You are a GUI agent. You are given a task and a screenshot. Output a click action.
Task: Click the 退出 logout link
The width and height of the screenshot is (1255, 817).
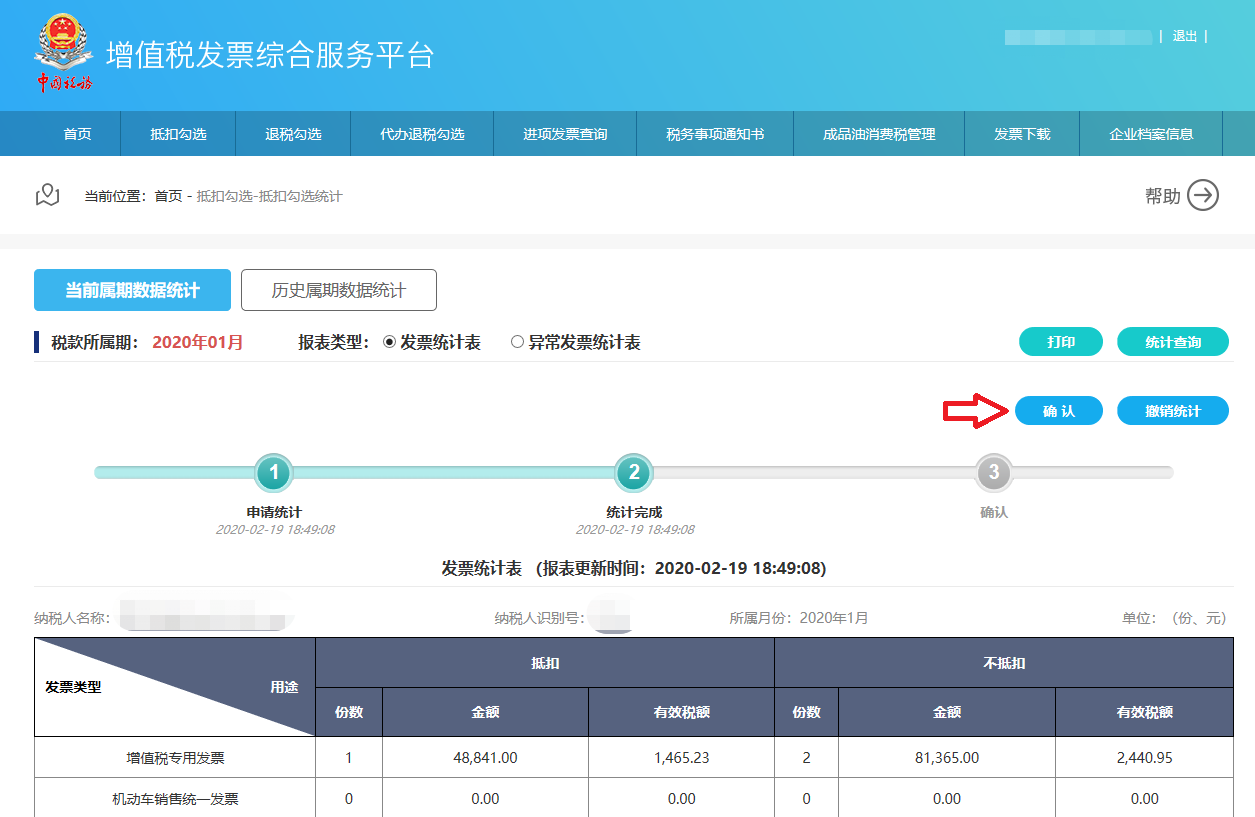tap(1184, 36)
